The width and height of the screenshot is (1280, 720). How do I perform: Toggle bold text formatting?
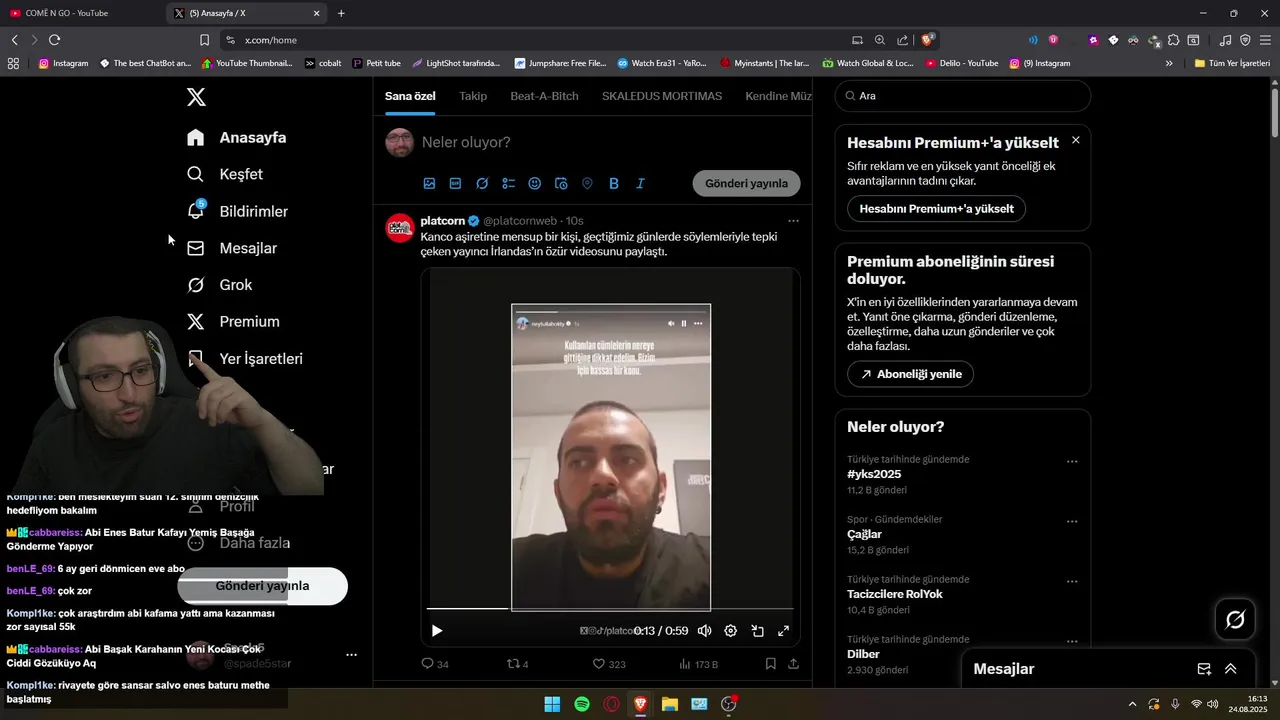point(614,183)
